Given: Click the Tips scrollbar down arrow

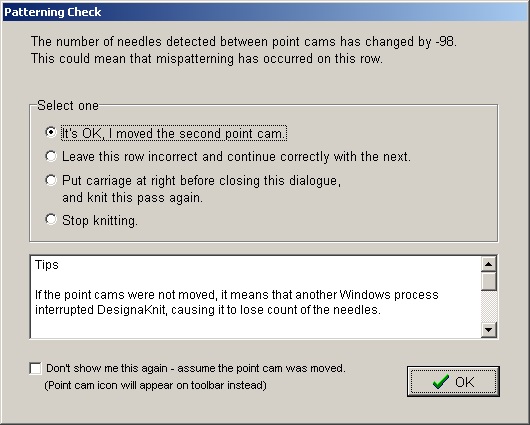Looking at the screenshot, I should point(488,330).
